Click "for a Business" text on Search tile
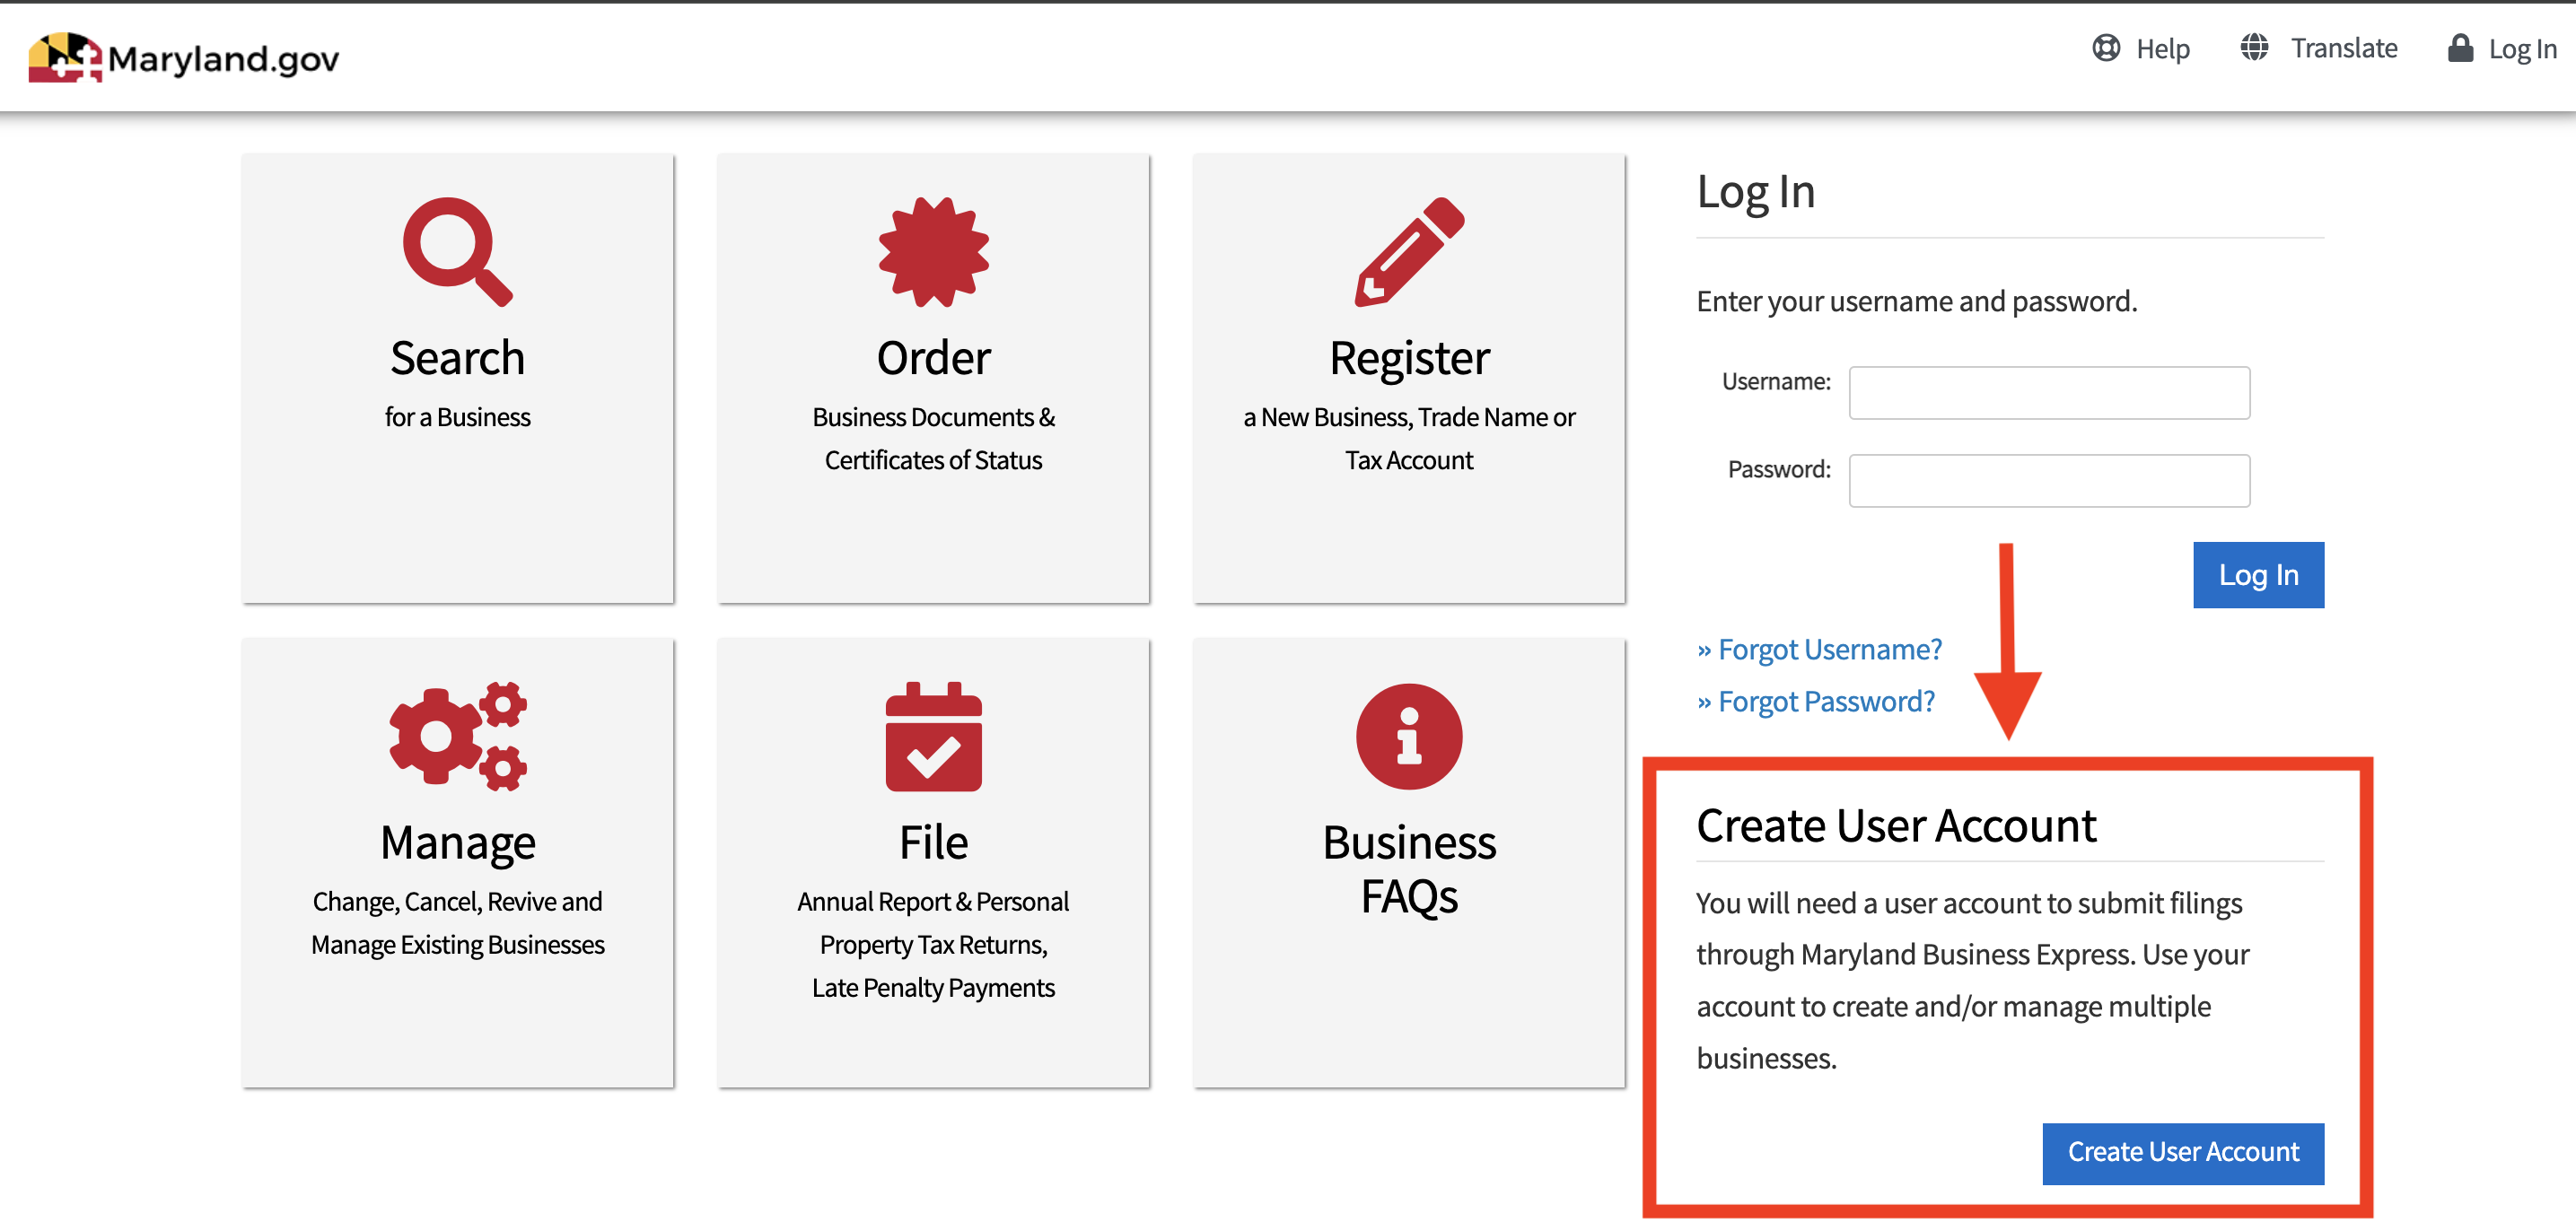Viewport: 2576px width, 1222px height. tap(457, 417)
